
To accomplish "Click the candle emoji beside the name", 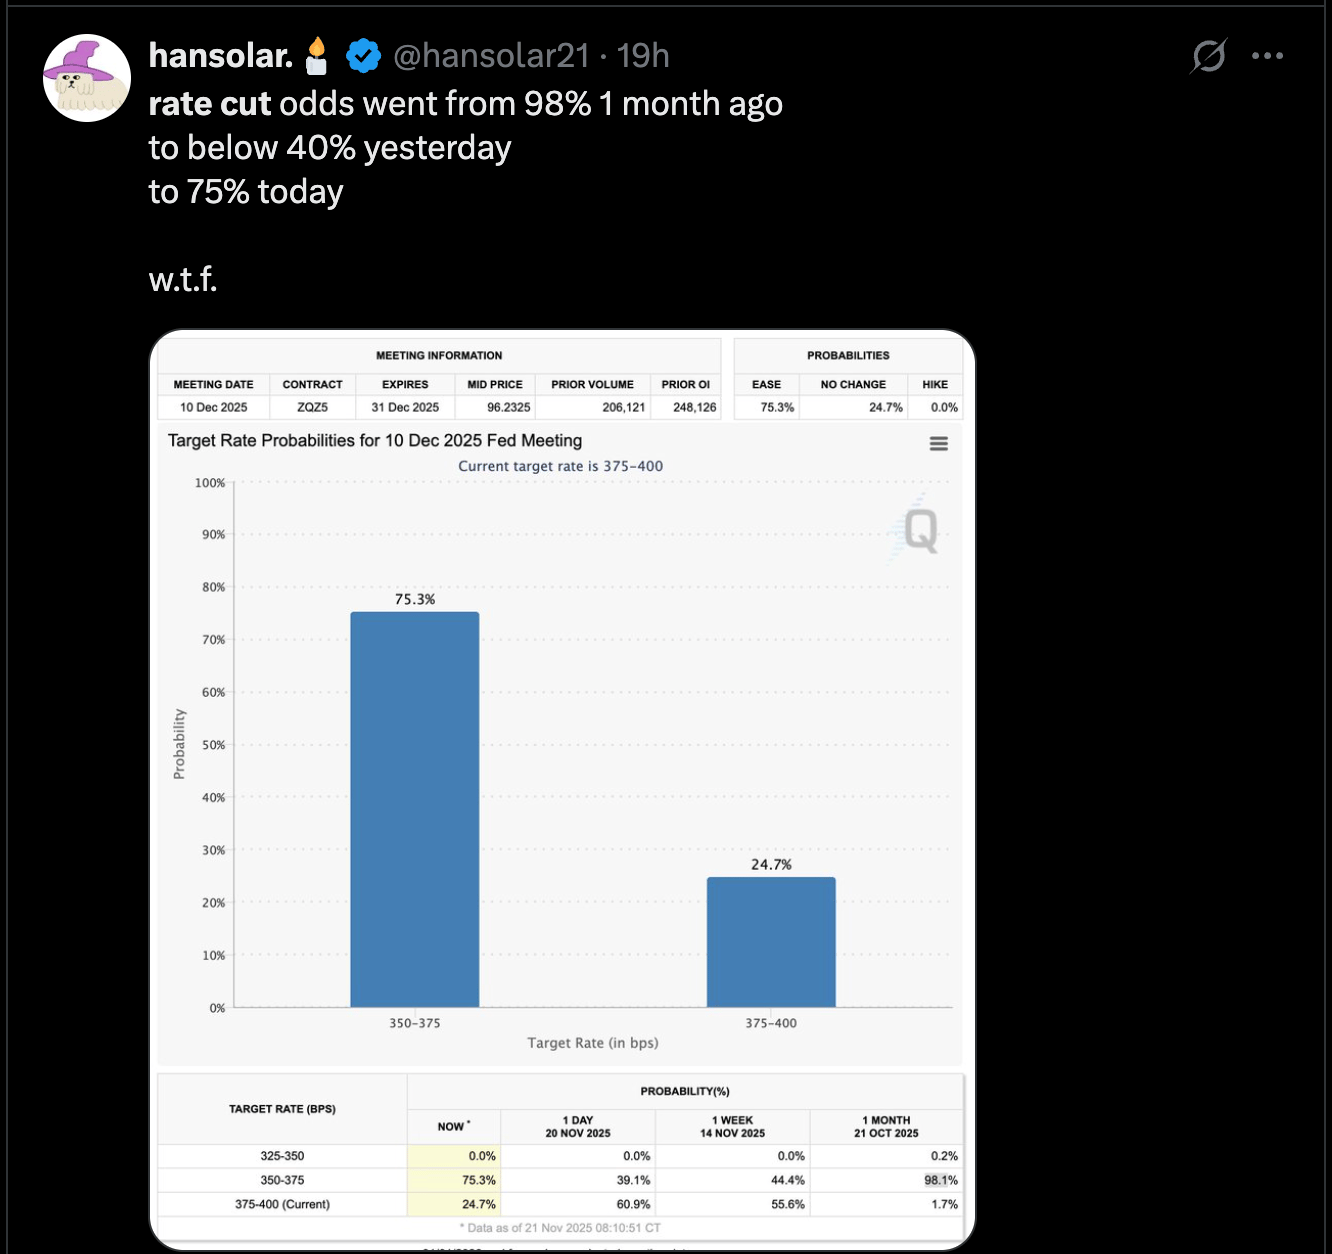I will 317,56.
